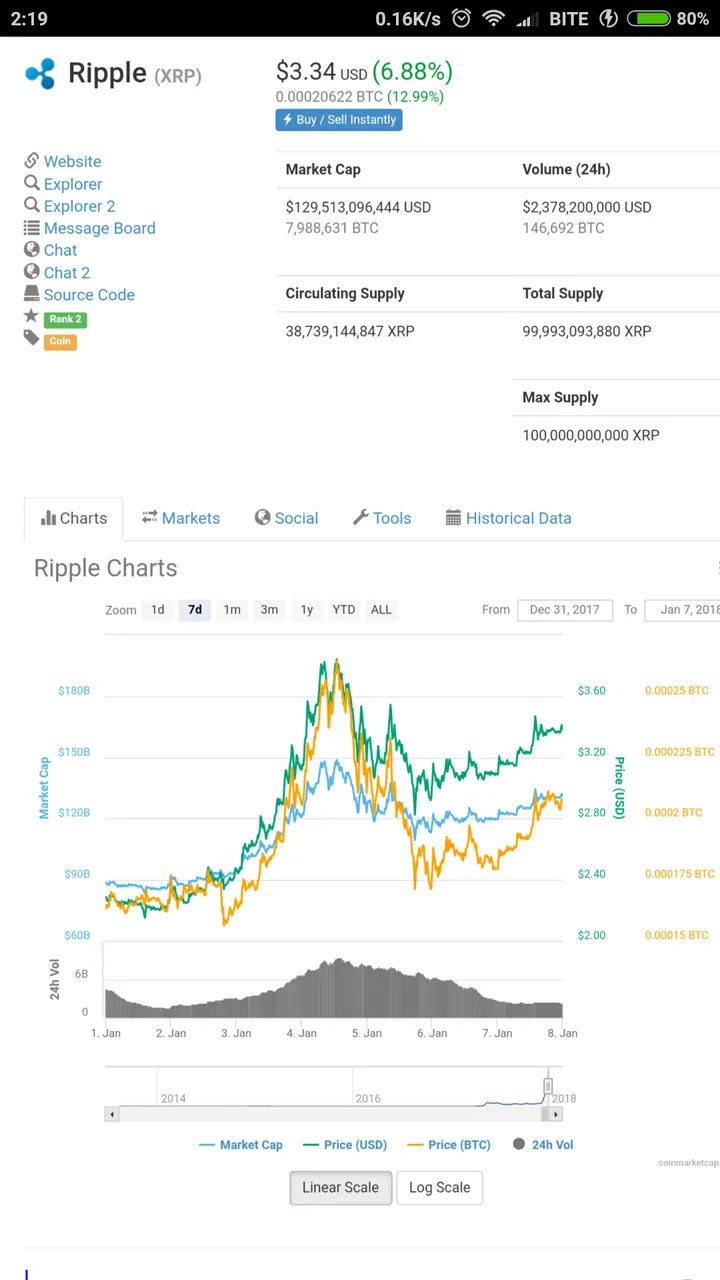The height and width of the screenshot is (1280, 720).
Task: Open the Chat 2 link
Action: (67, 272)
